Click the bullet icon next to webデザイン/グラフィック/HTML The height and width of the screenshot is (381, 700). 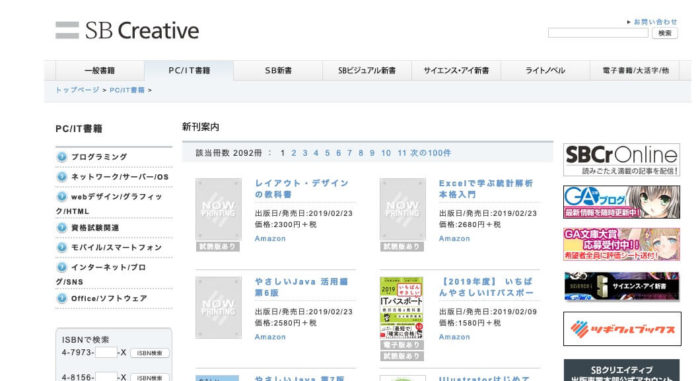coord(62,197)
